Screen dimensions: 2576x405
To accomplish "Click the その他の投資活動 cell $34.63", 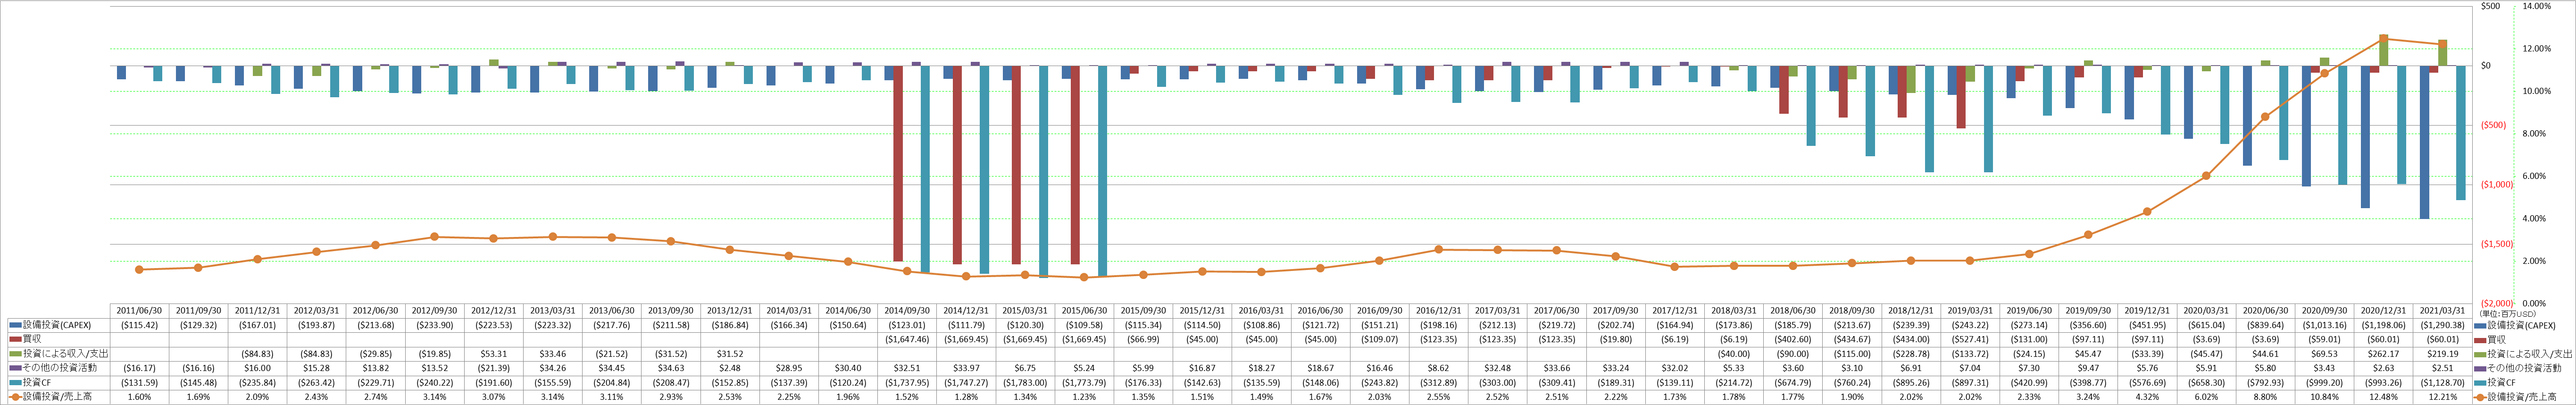I will (x=671, y=368).
